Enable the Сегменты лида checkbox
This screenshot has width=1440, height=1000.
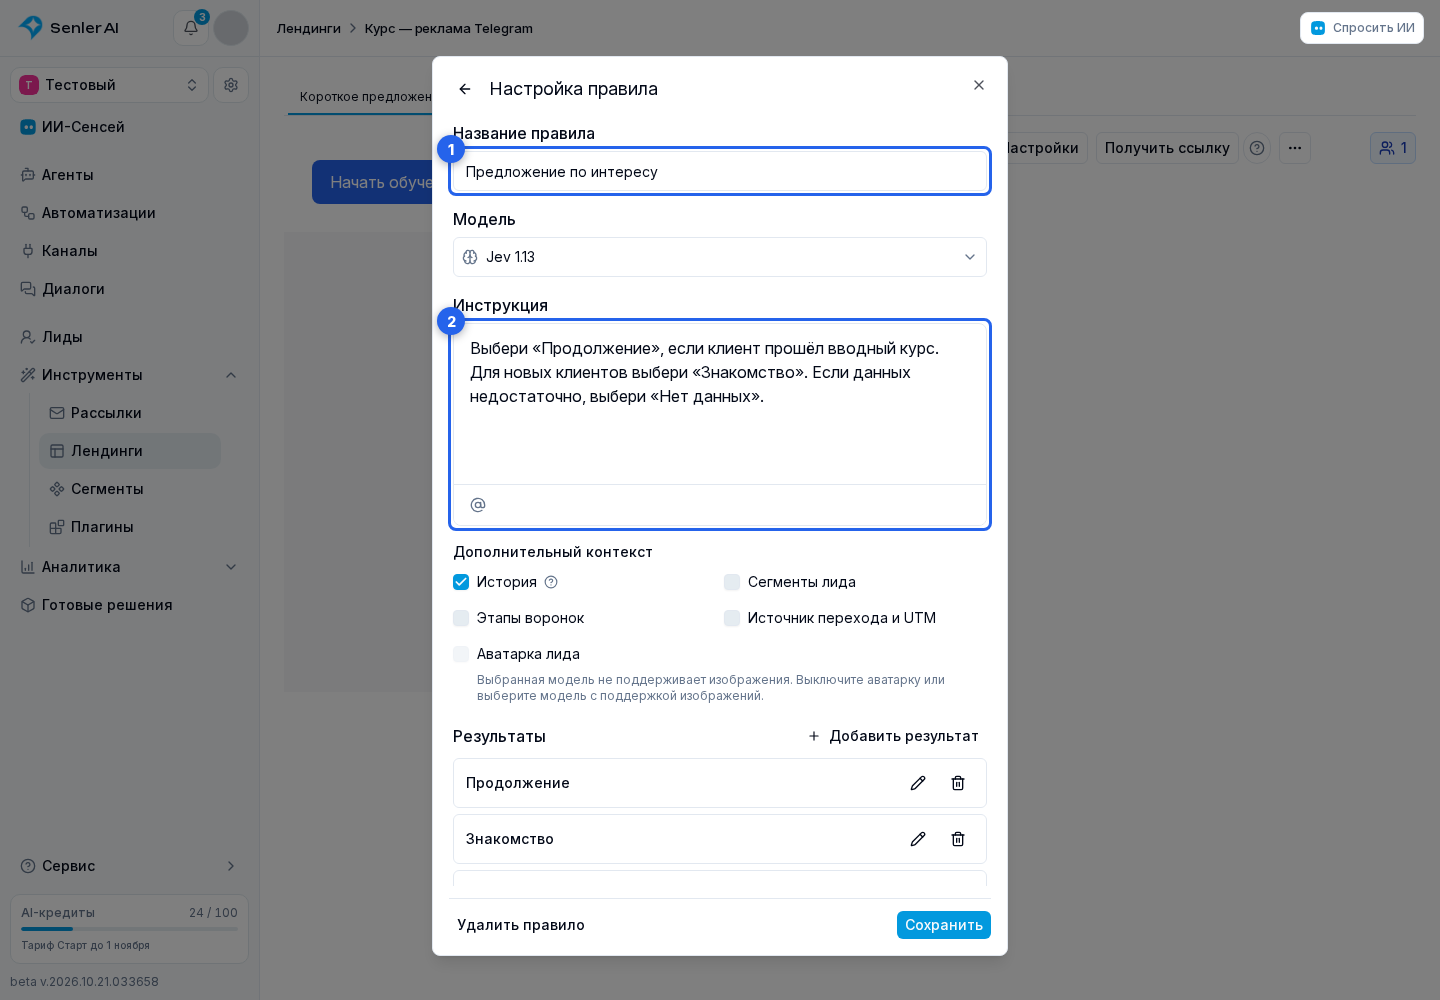pos(732,582)
